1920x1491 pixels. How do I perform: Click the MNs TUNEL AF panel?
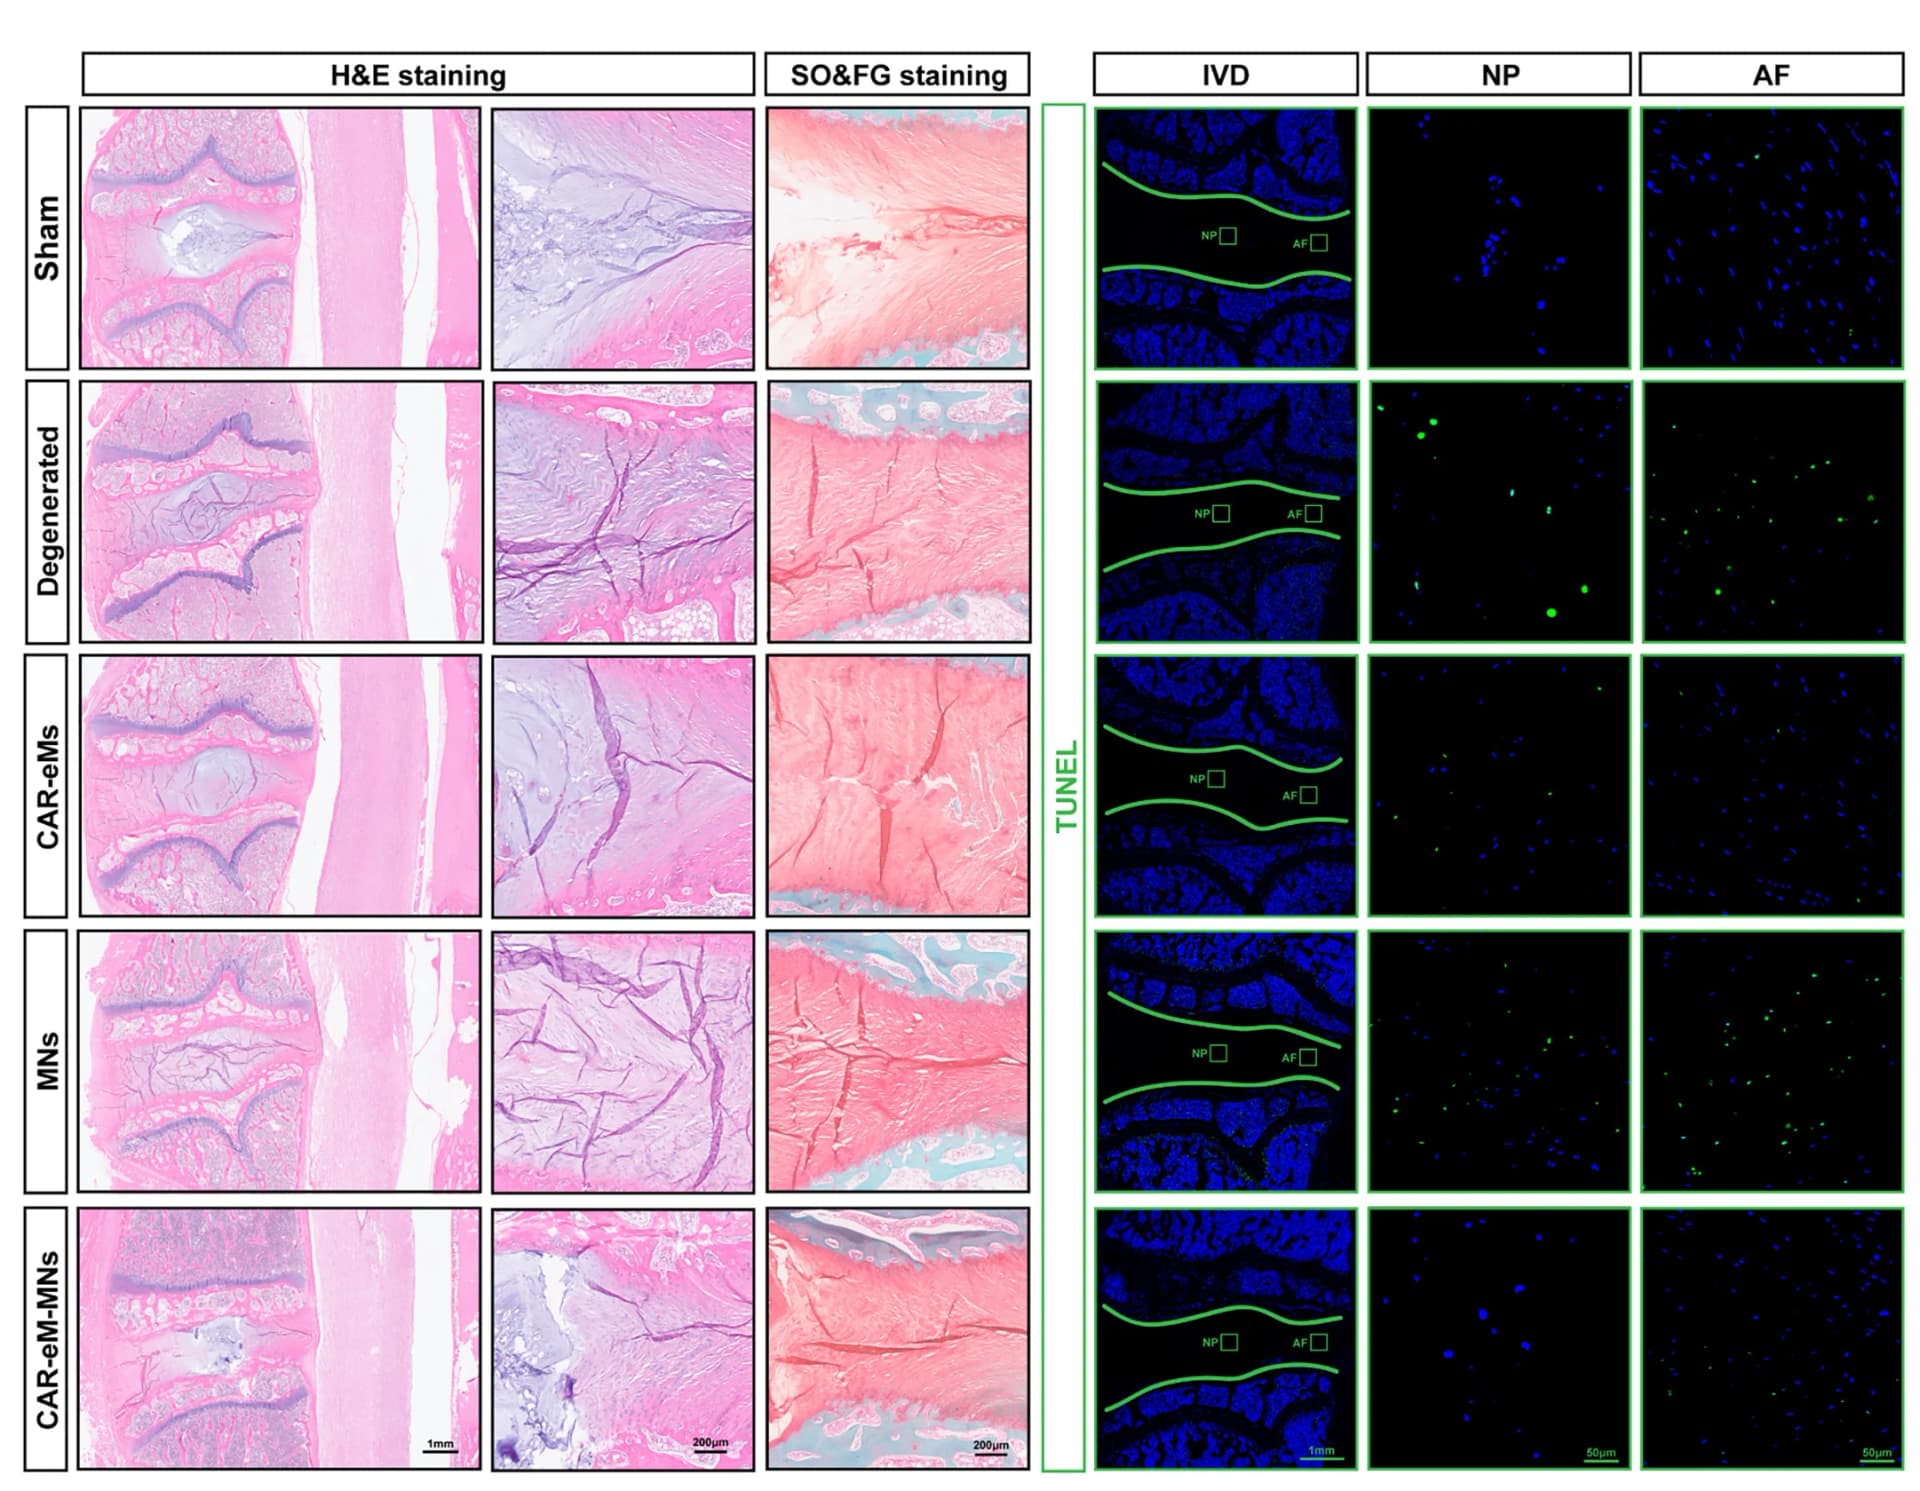1772,1061
